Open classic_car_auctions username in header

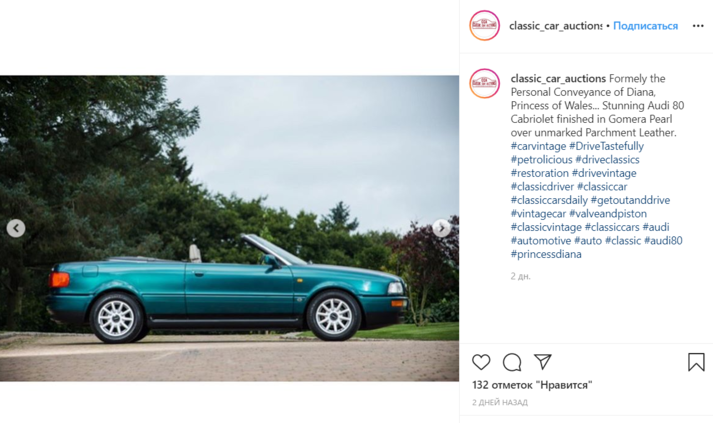click(x=555, y=26)
